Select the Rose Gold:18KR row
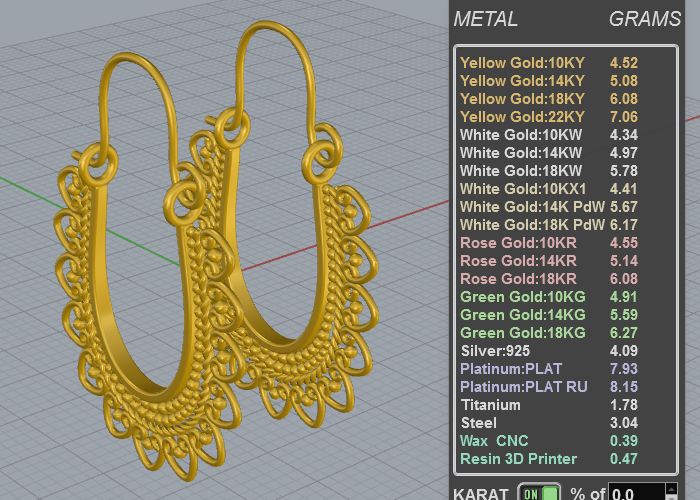Viewport: 700px width, 500px height. pos(549,279)
